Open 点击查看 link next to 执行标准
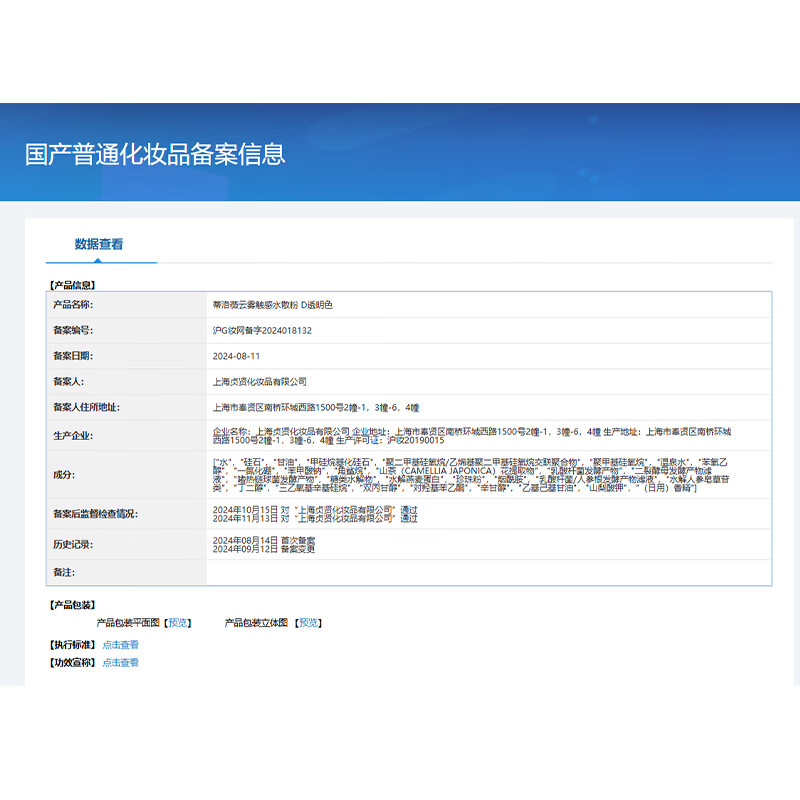 coord(120,645)
